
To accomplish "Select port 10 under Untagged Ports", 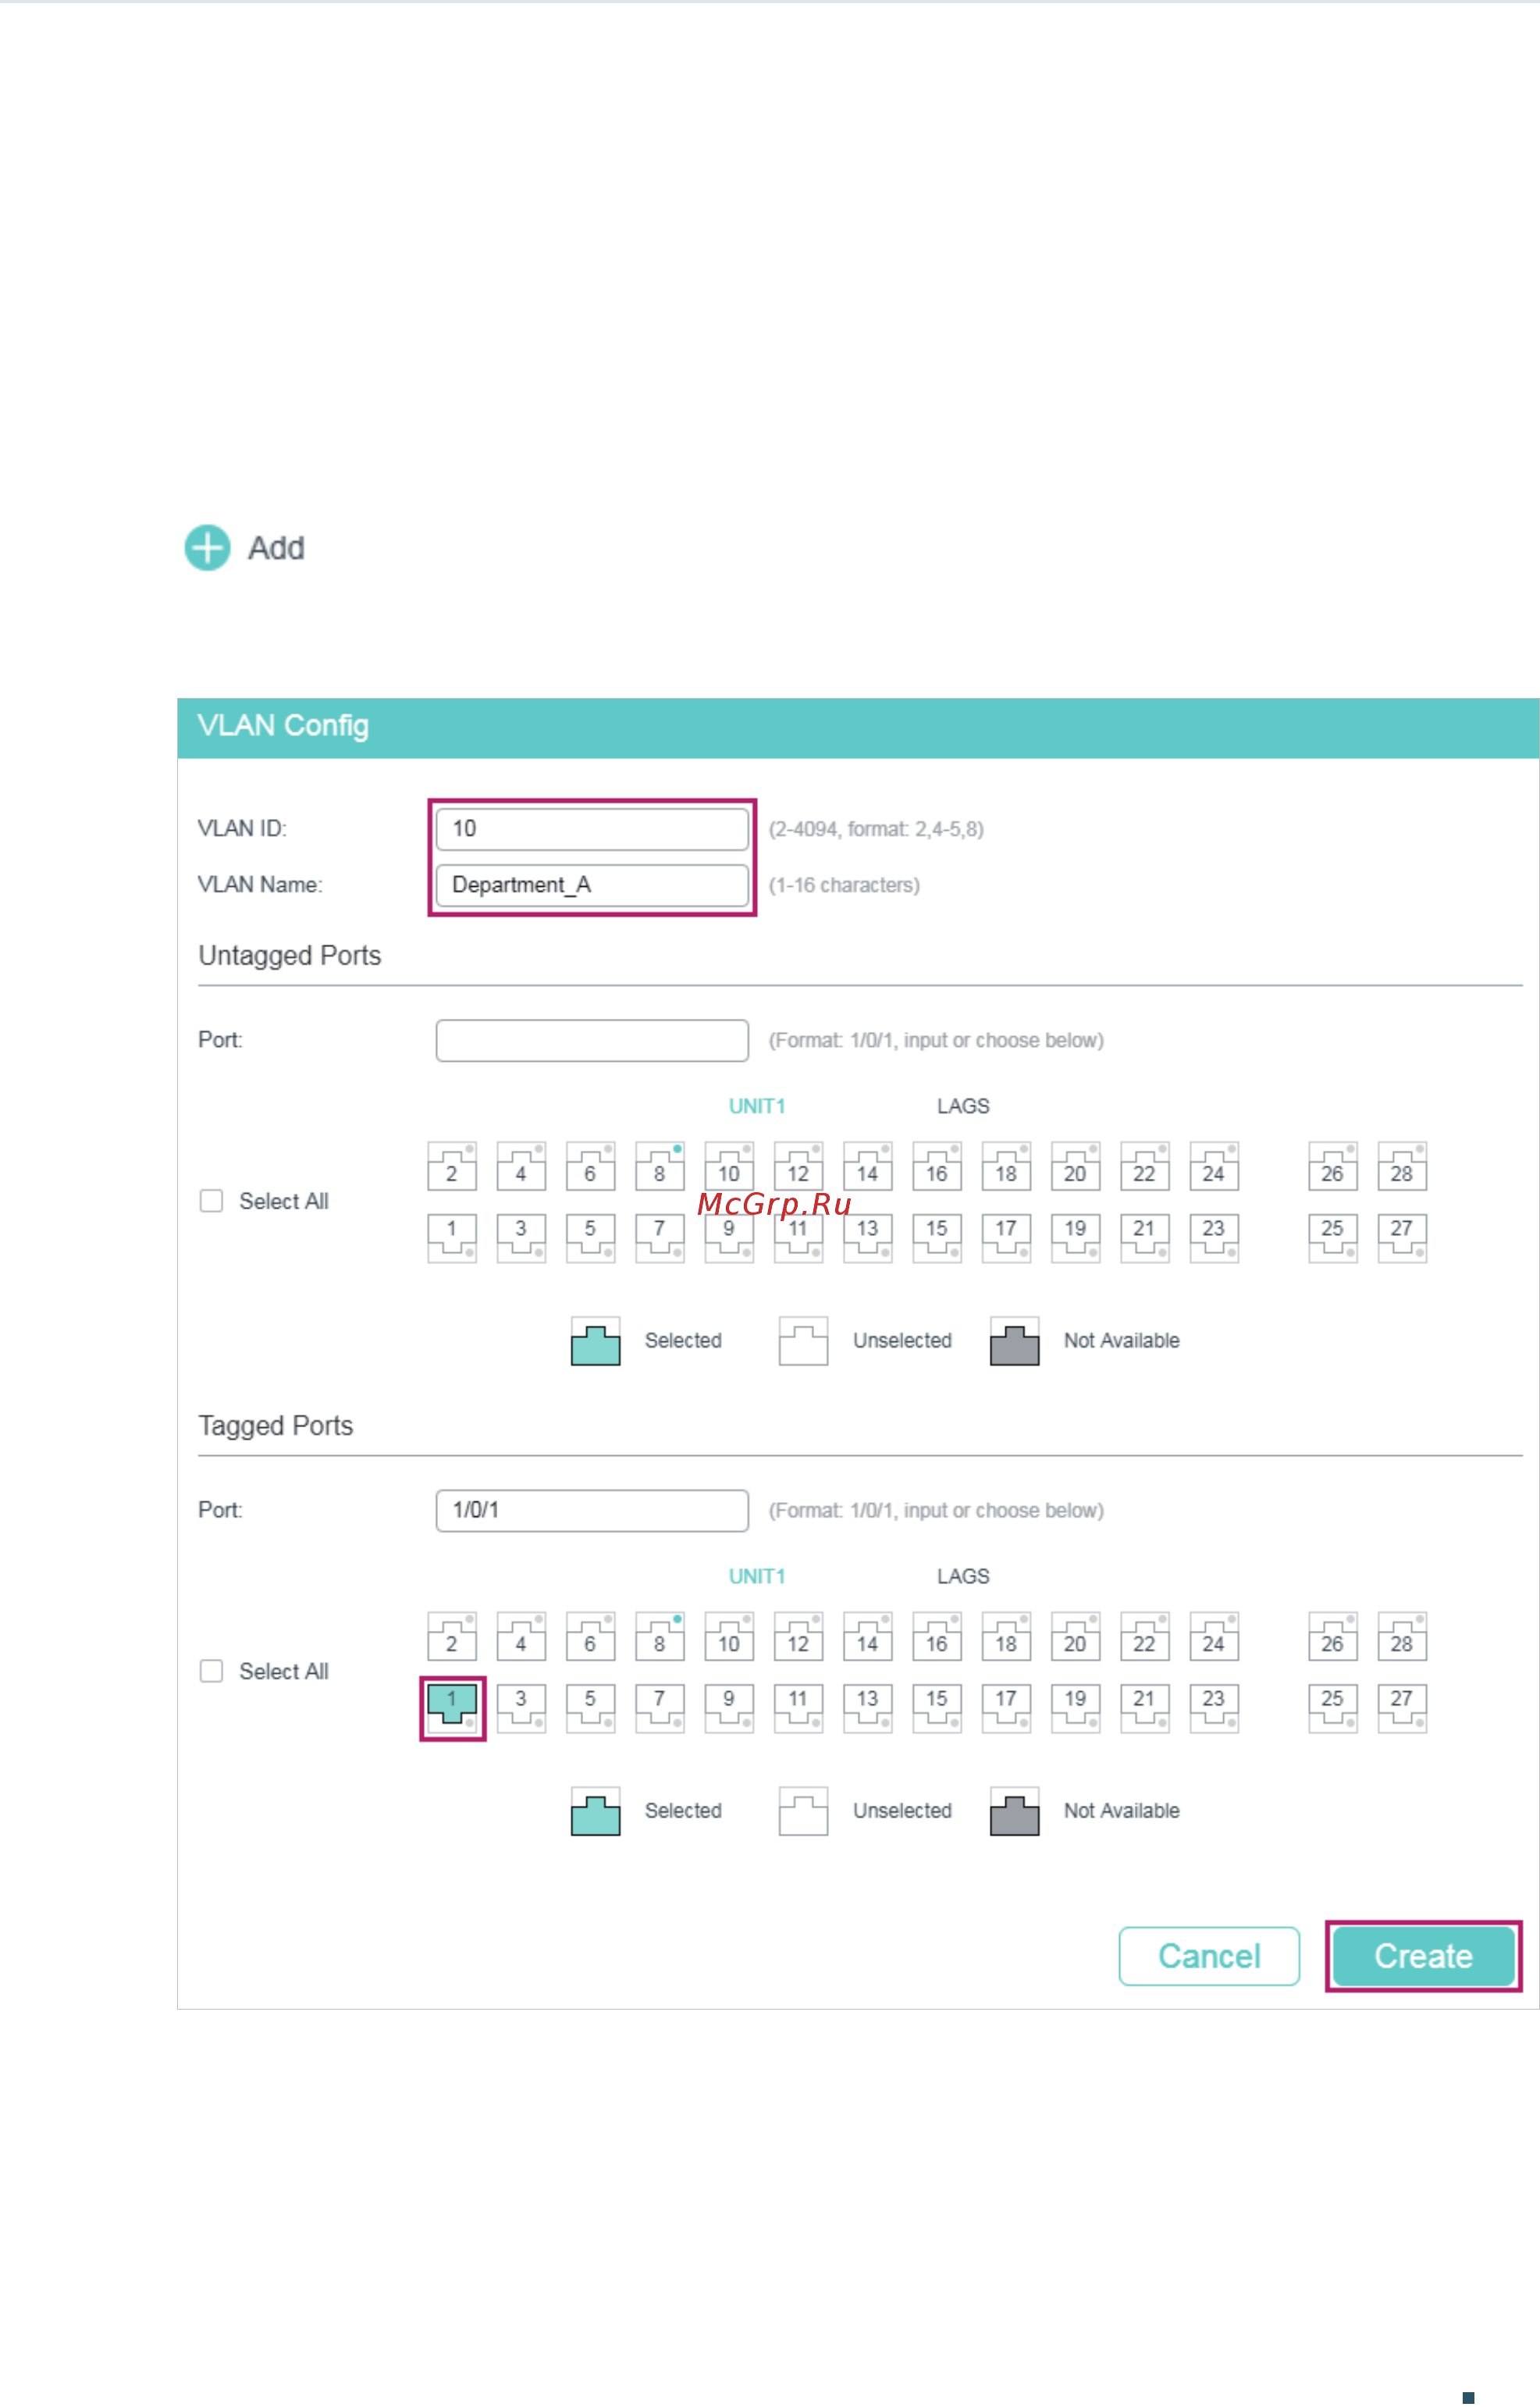I will [729, 1167].
